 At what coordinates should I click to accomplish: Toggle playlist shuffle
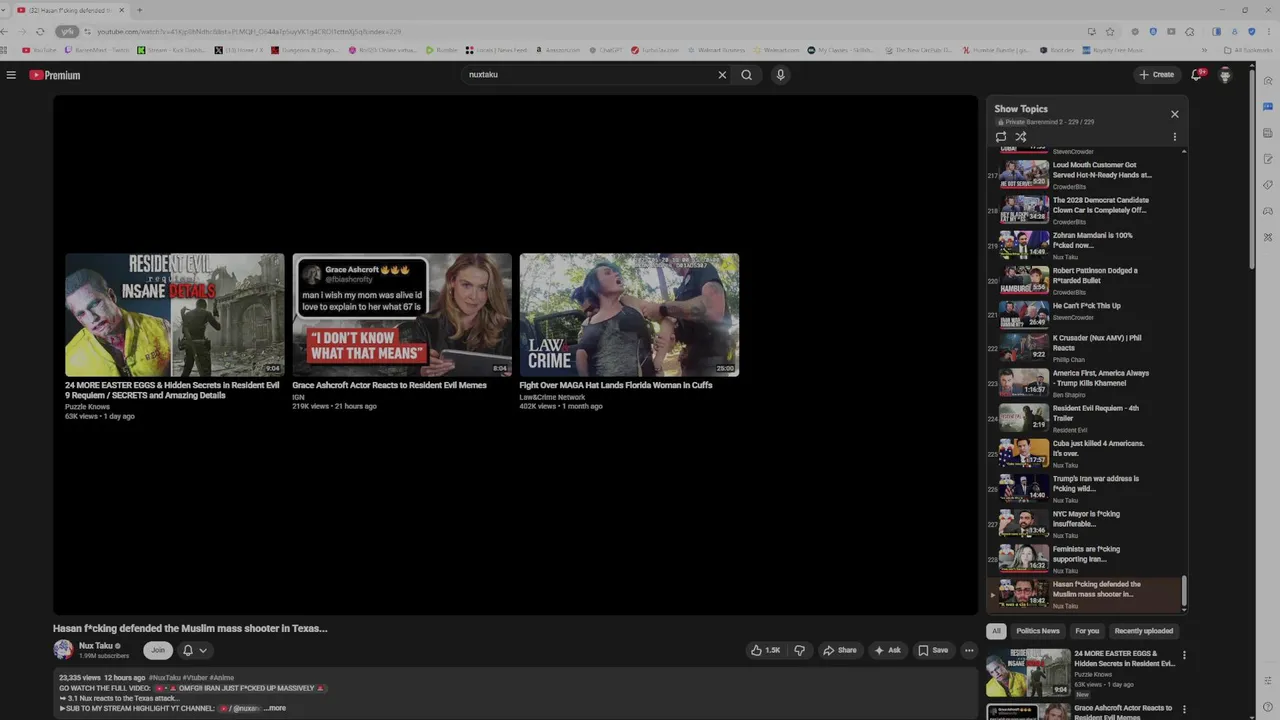point(1021,137)
